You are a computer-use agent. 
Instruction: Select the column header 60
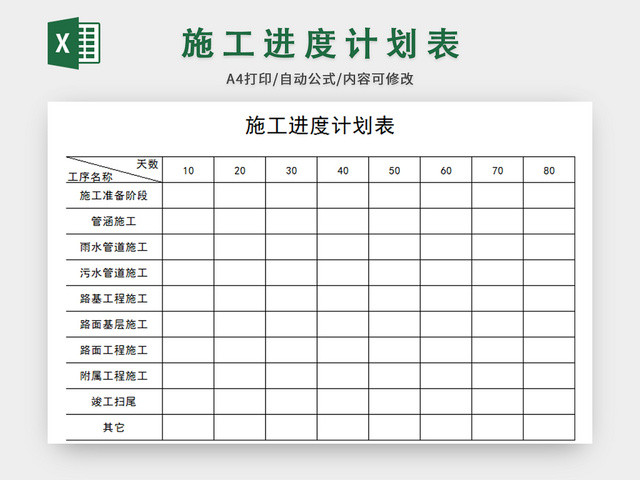pos(446,171)
